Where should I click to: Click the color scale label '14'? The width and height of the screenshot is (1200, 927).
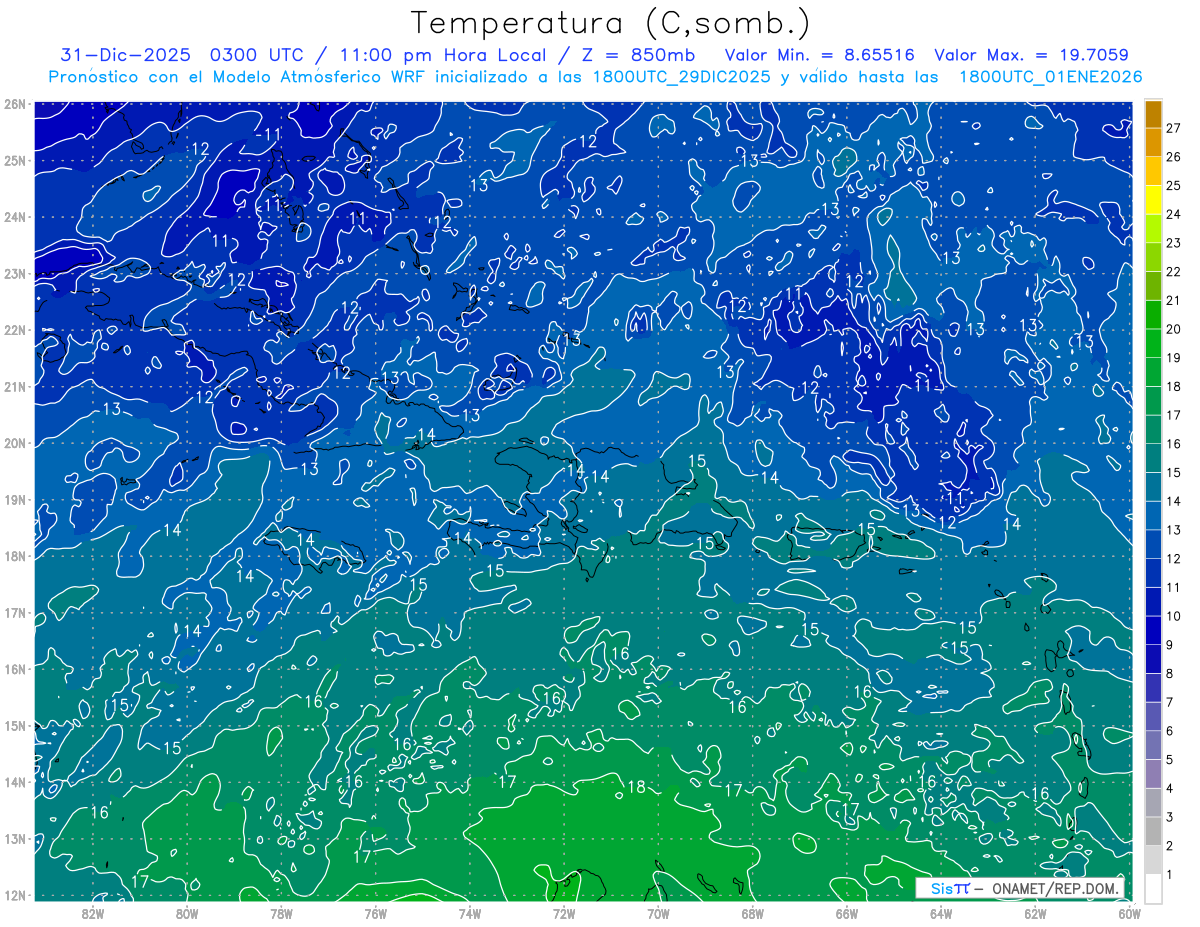(x=1174, y=501)
